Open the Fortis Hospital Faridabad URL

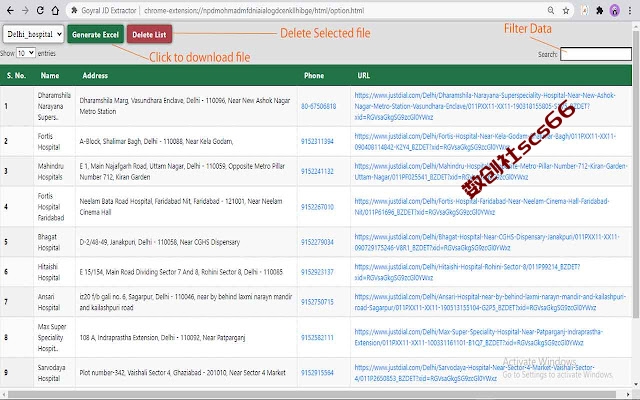pos(482,207)
